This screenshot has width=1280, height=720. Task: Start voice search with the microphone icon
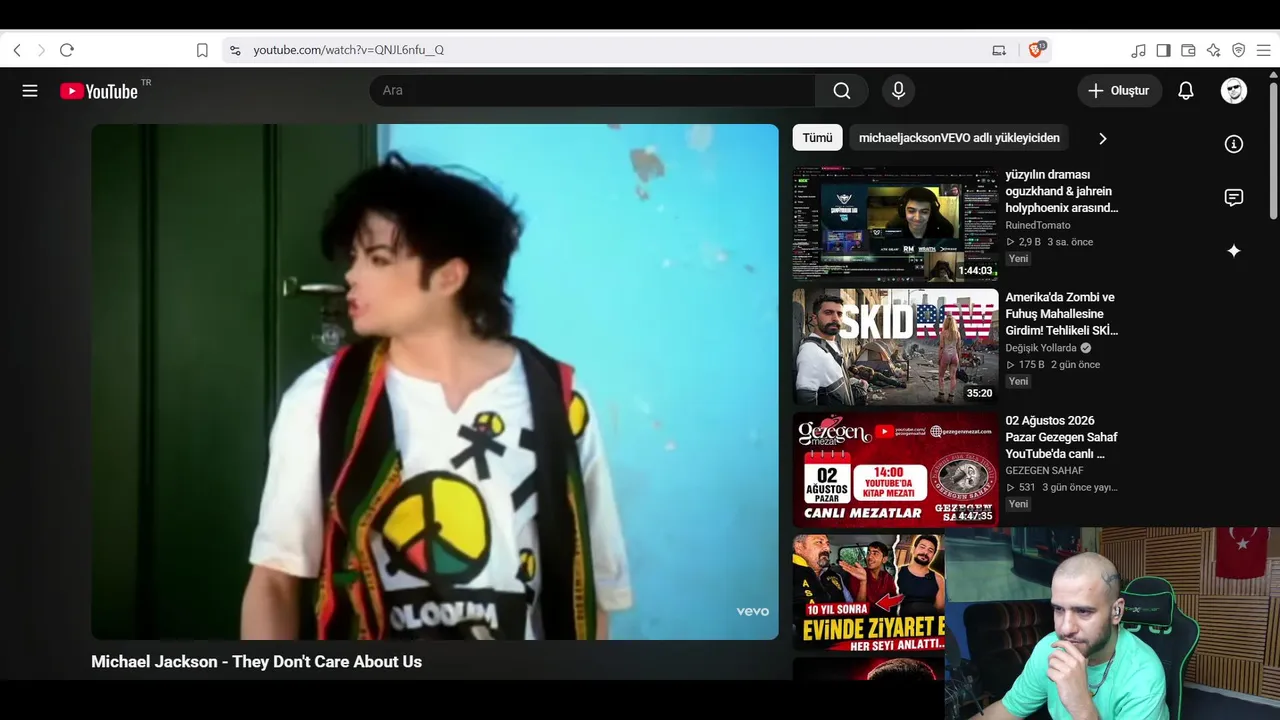[x=898, y=91]
